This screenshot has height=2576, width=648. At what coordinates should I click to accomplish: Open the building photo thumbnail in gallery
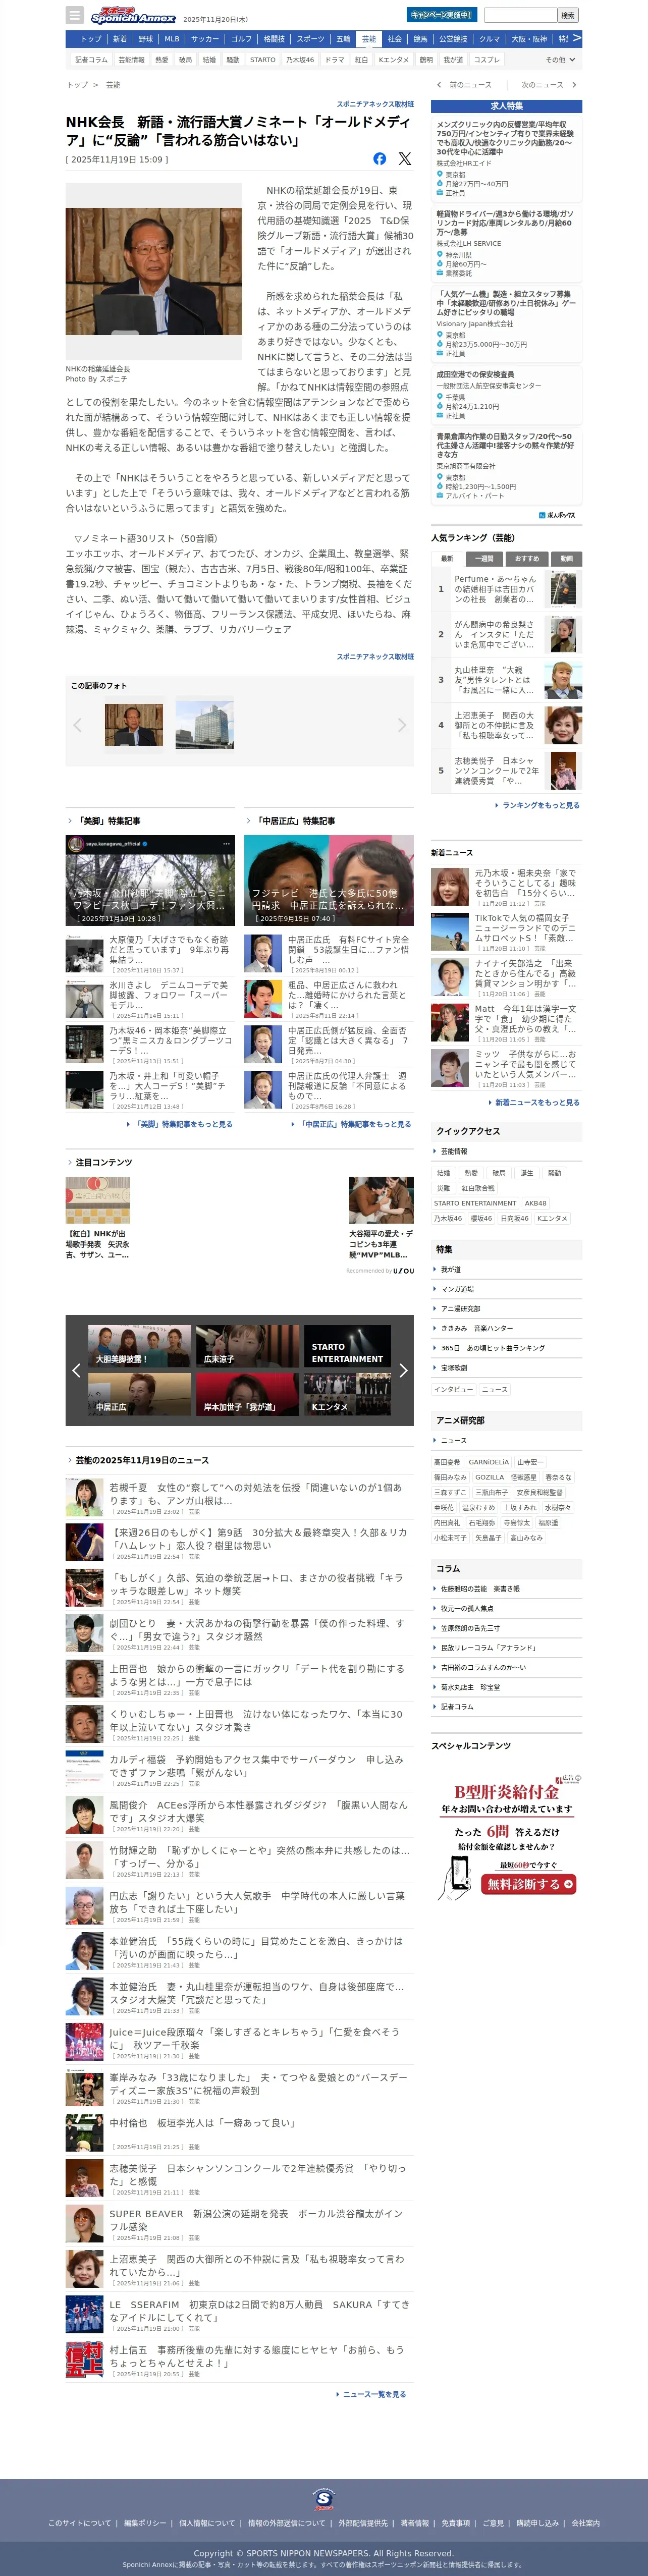point(205,725)
